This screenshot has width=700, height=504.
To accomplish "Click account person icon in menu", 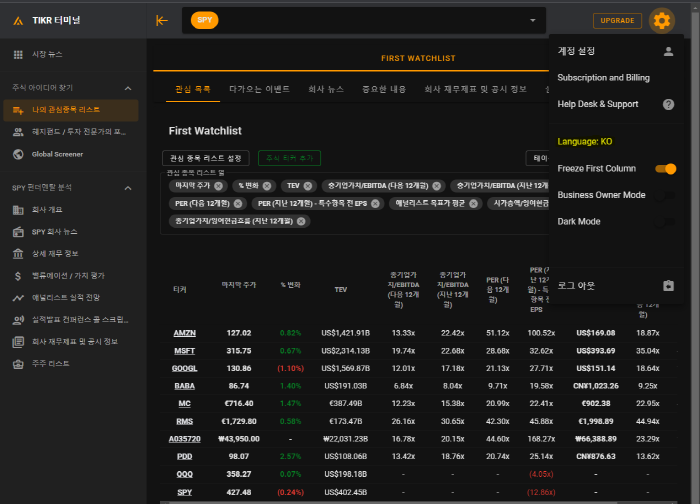I will point(668,52).
